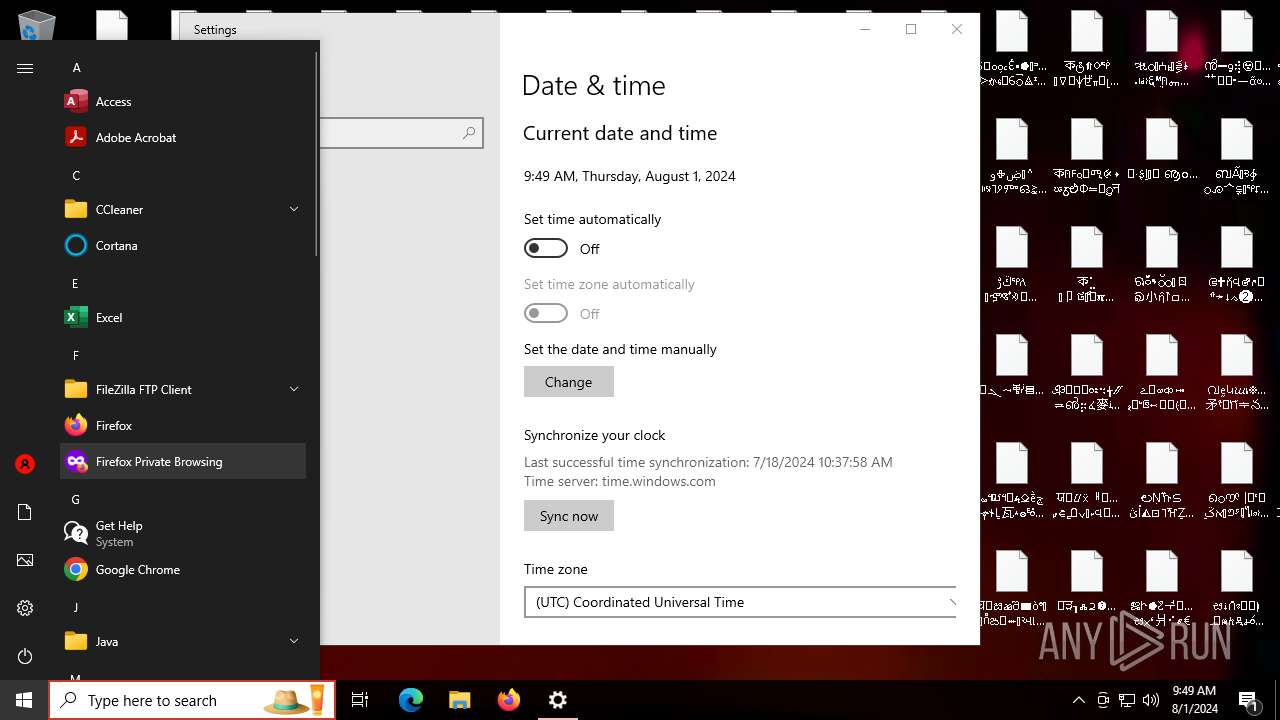This screenshot has height=720, width=1280.
Task: Minimize the Settings window
Action: click(865, 29)
